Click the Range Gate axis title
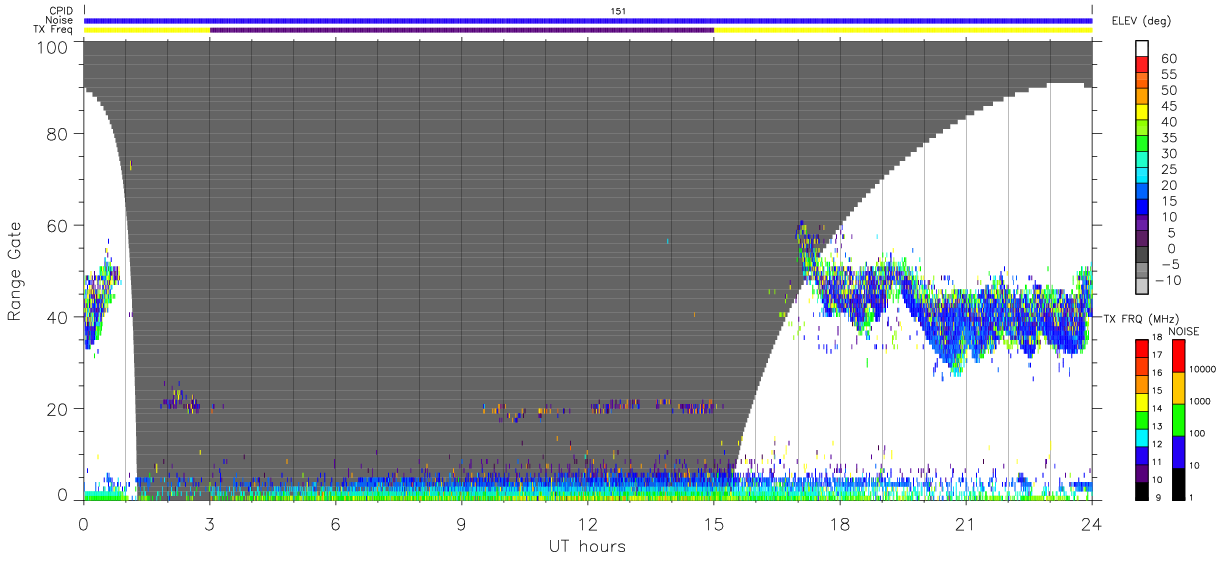1228x567 pixels. click(x=15, y=271)
